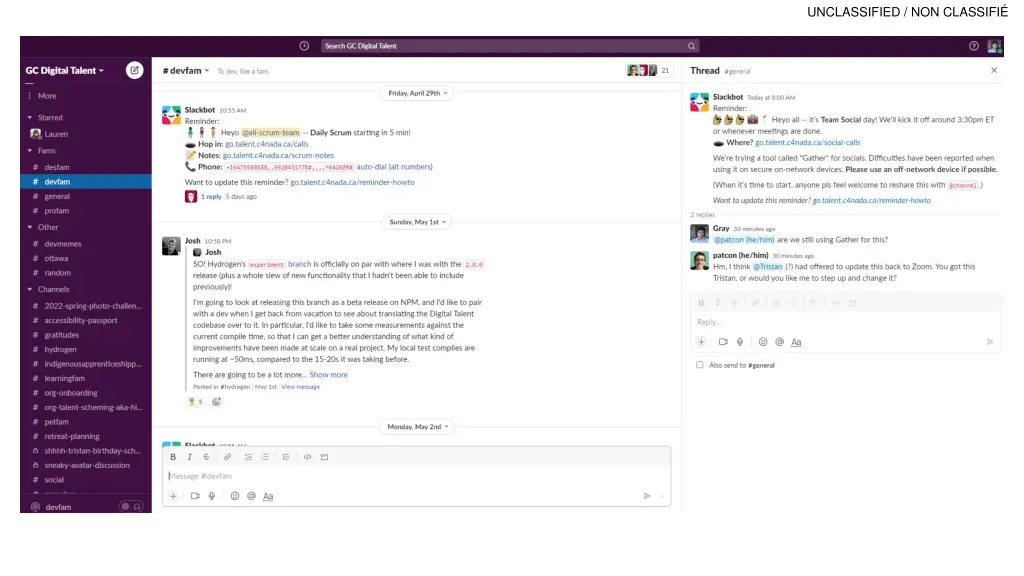Collapse the Other section

(x=29, y=227)
